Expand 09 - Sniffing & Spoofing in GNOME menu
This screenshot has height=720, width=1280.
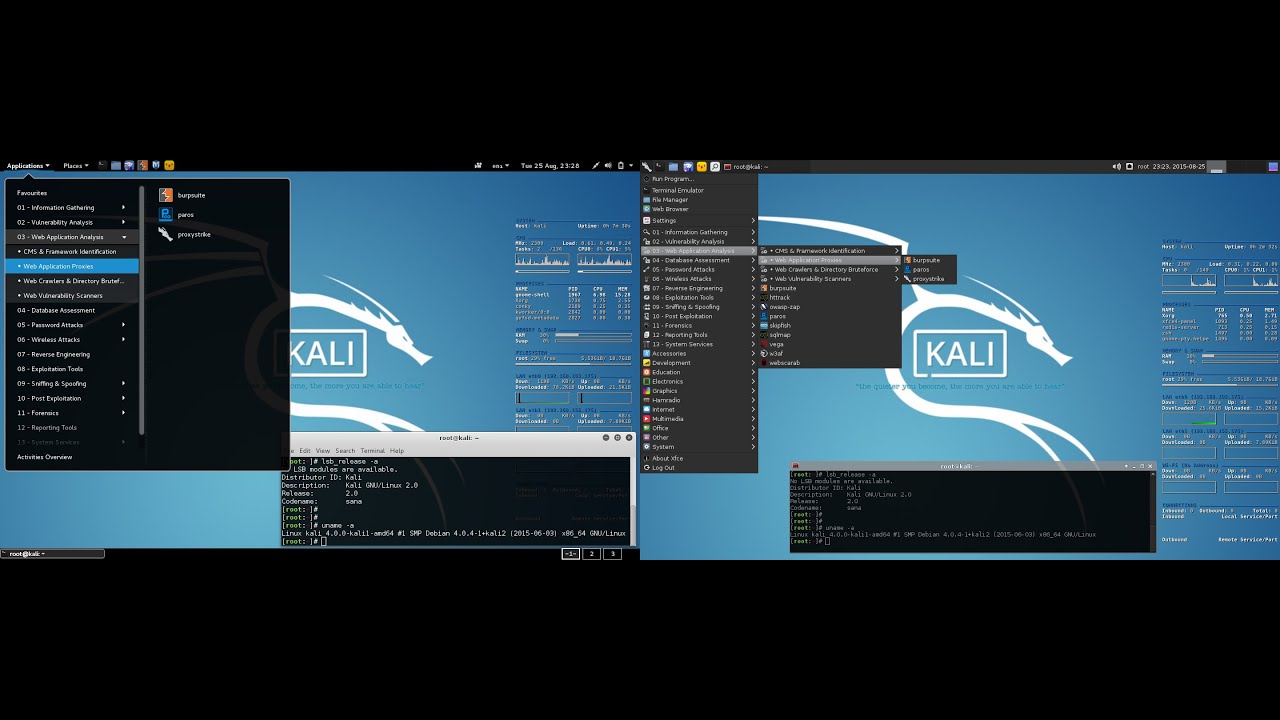click(x=72, y=383)
